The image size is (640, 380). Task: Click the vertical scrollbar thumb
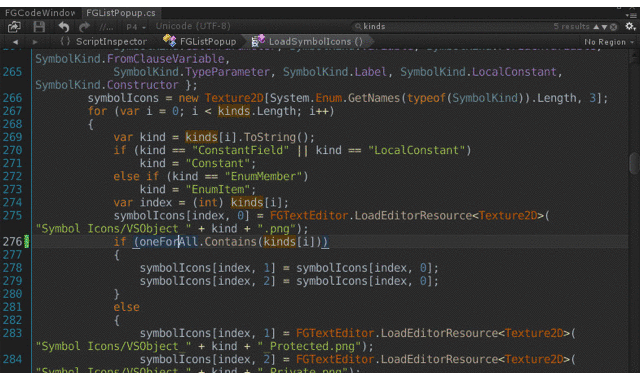[633, 163]
